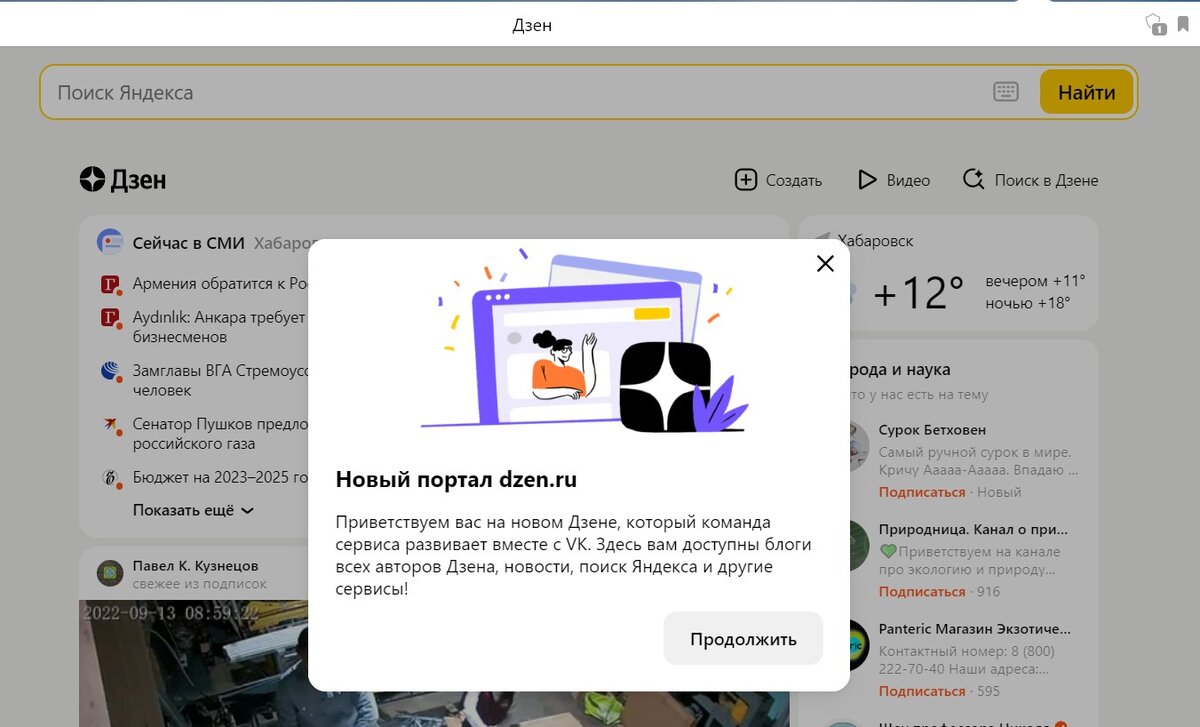Subscribe to Сурок Бетховен channel

pos(922,492)
